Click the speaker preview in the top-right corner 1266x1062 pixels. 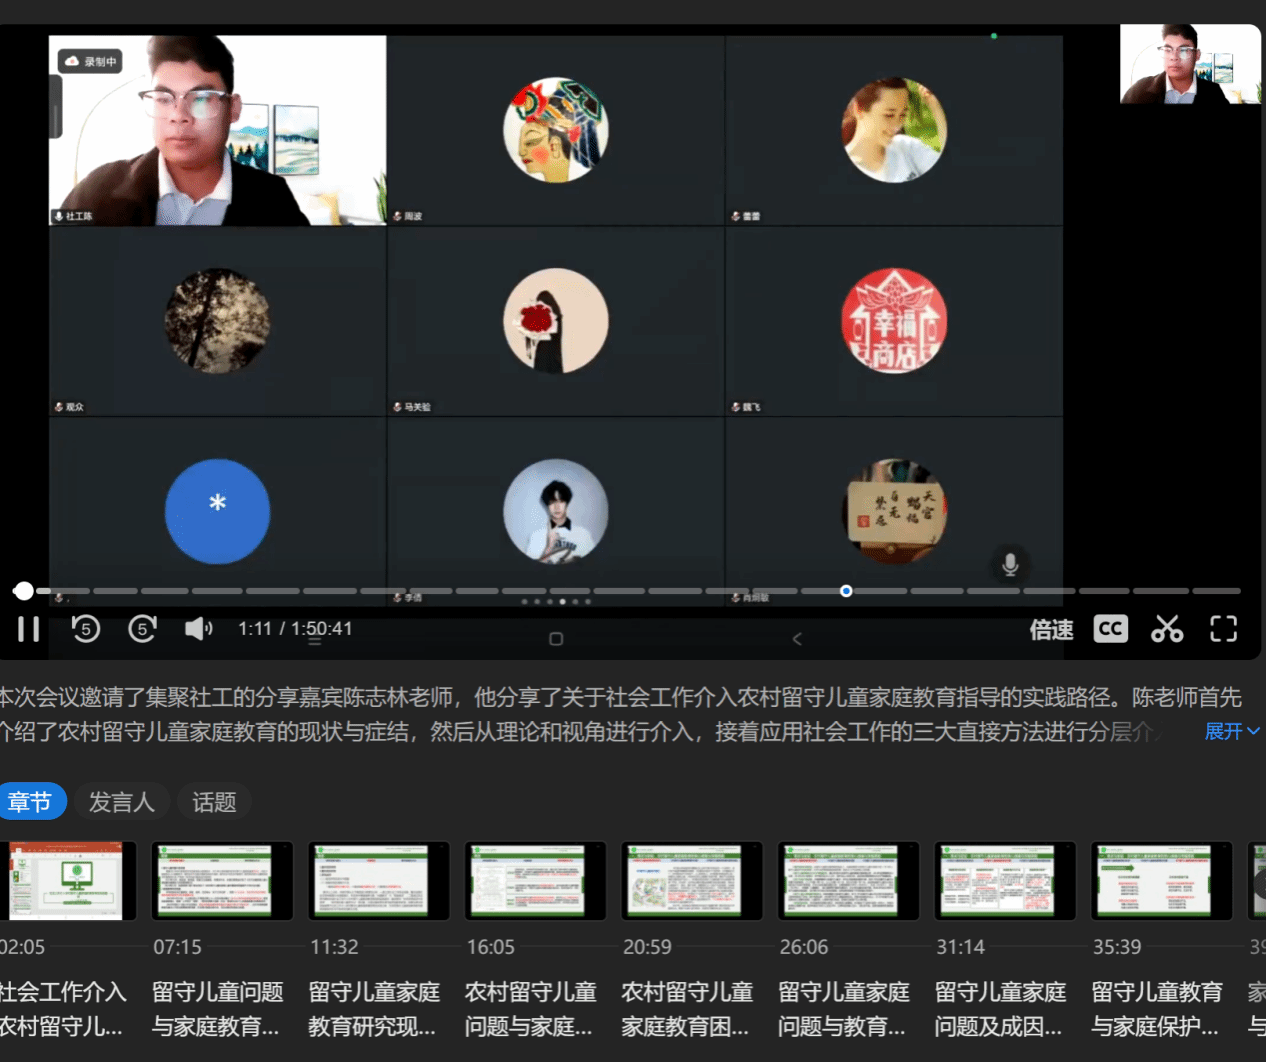[x=1190, y=64]
